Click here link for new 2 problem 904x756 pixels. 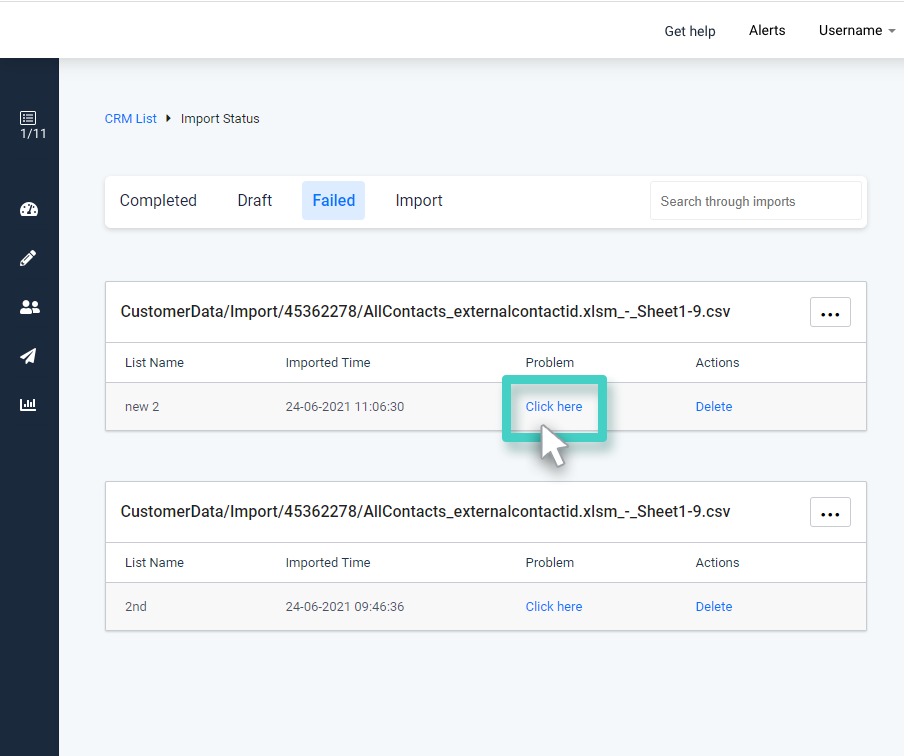(x=553, y=407)
